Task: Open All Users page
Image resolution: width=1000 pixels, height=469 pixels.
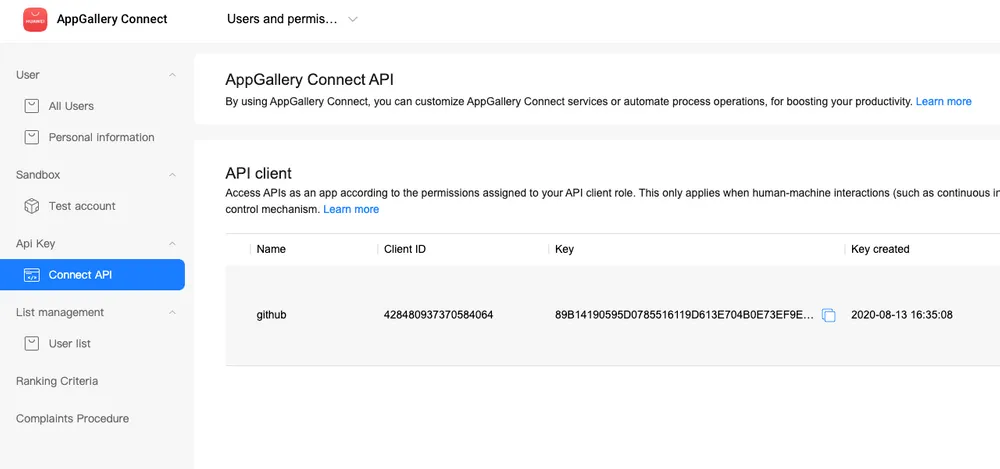Action: pos(71,106)
